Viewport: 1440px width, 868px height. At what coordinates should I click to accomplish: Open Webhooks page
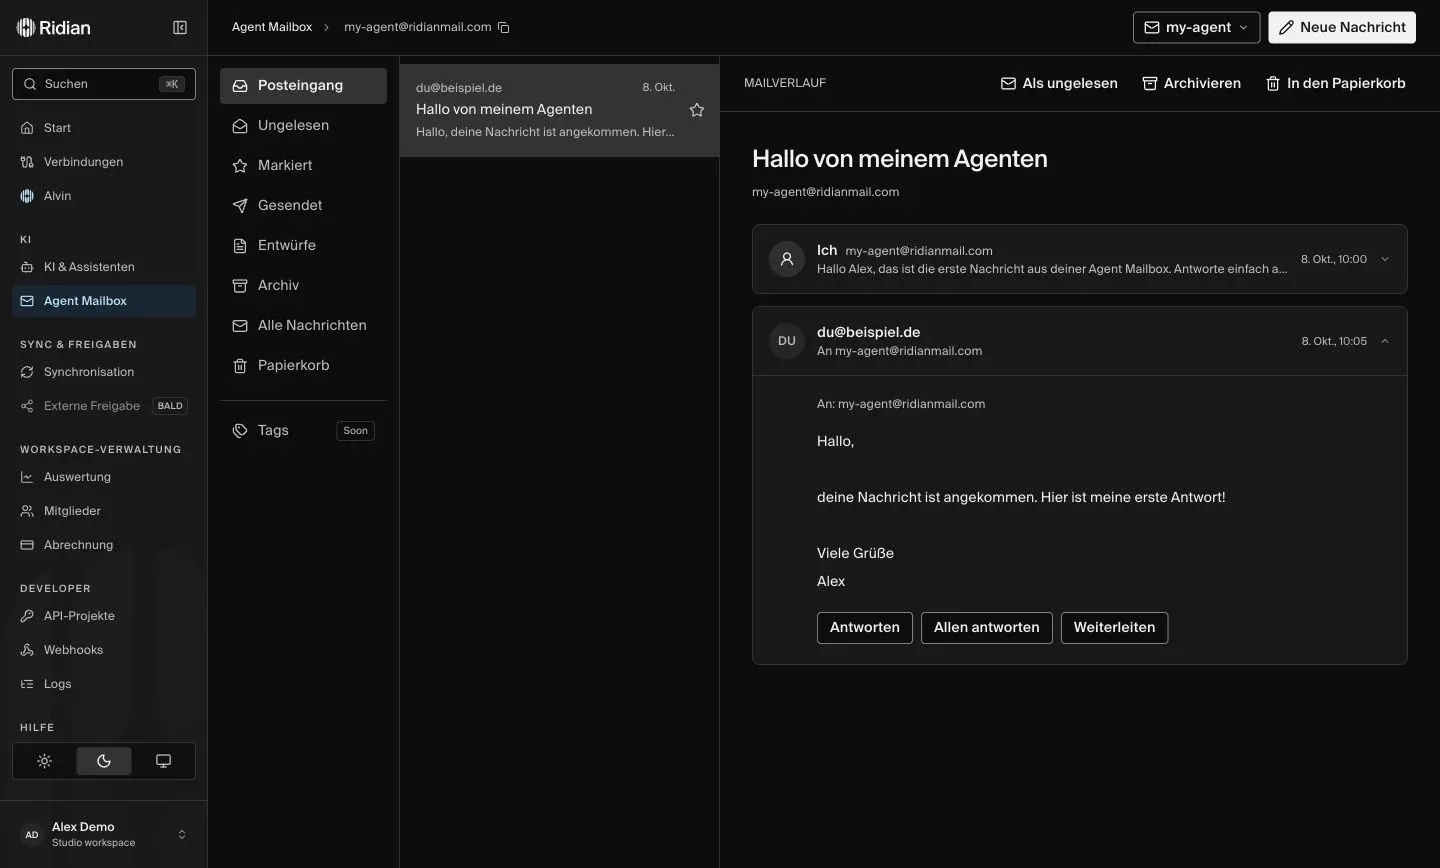point(104,650)
